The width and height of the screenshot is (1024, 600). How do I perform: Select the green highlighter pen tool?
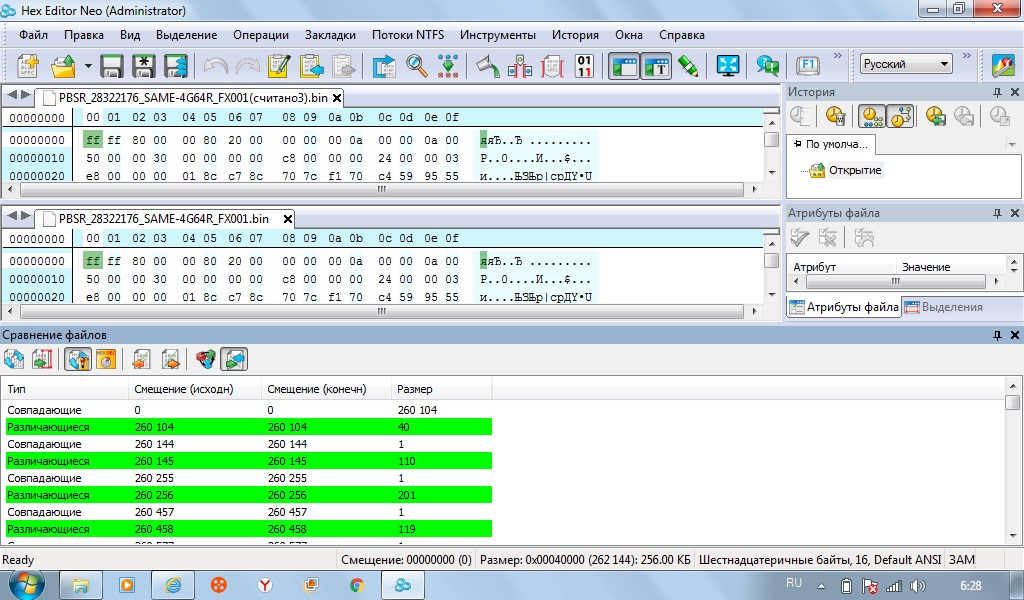click(x=688, y=66)
